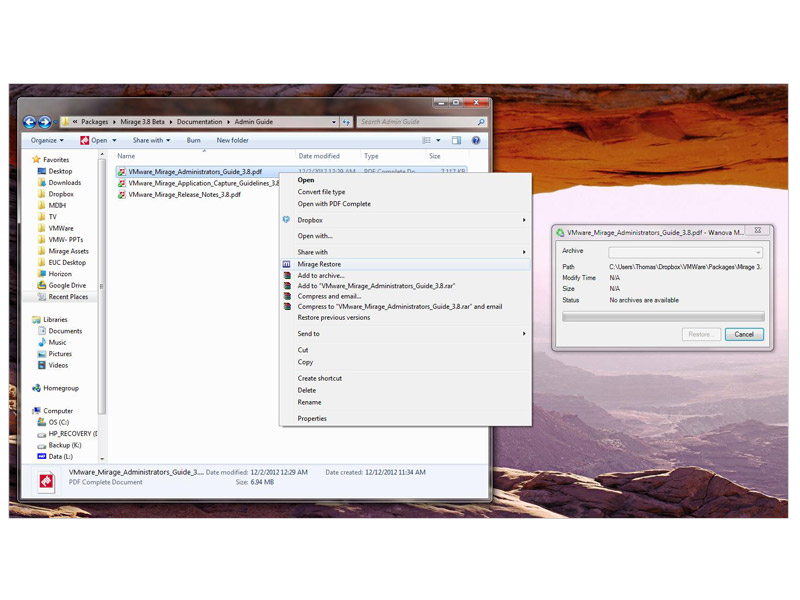
Task: Open the address bar history dropdown
Action: click(334, 122)
